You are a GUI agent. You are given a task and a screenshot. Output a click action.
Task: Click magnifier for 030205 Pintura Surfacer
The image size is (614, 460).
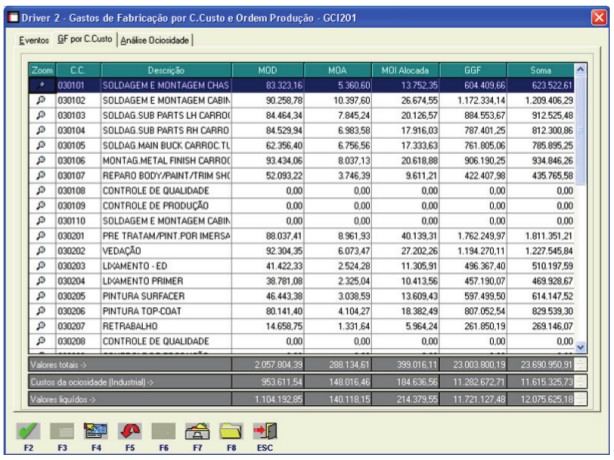(x=41, y=296)
